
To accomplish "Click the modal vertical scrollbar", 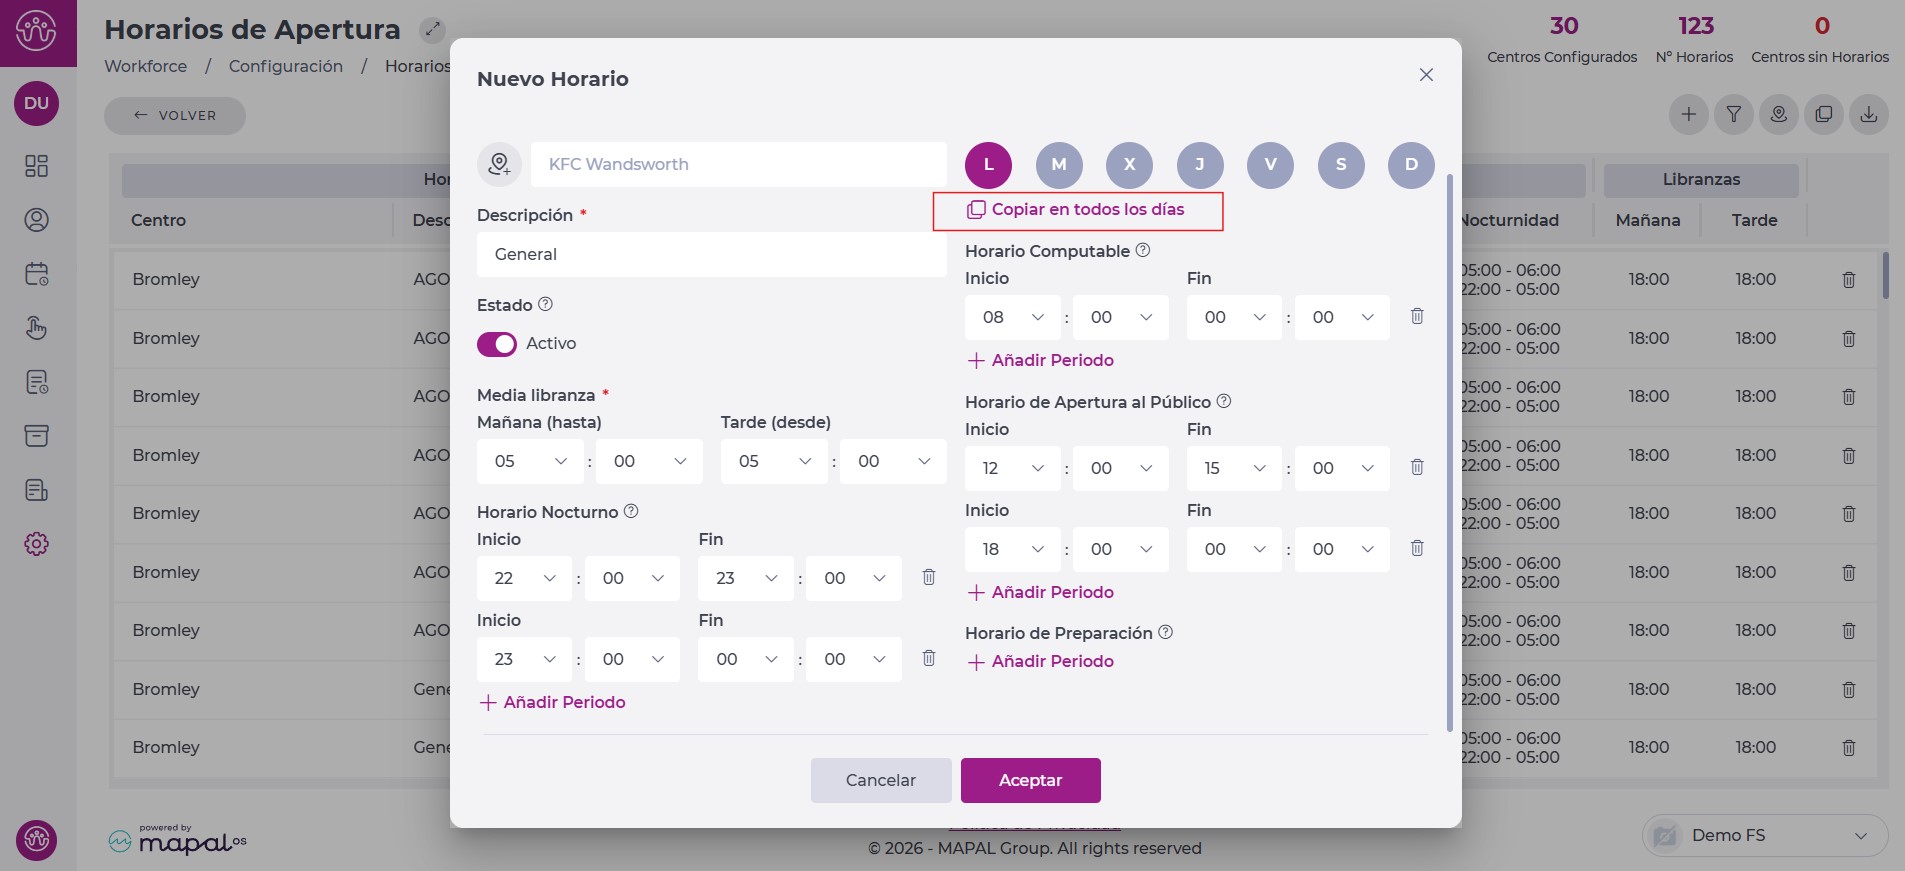I will tap(1449, 450).
